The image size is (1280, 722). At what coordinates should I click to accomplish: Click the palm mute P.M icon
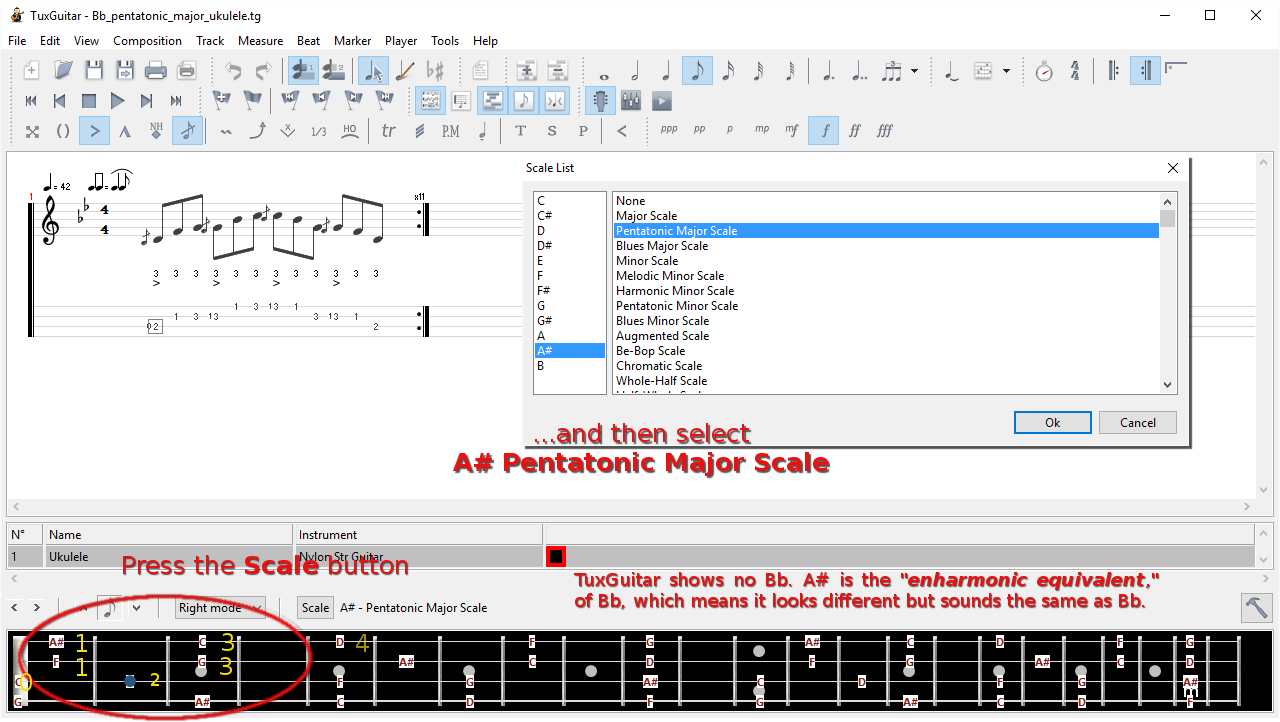coord(450,131)
